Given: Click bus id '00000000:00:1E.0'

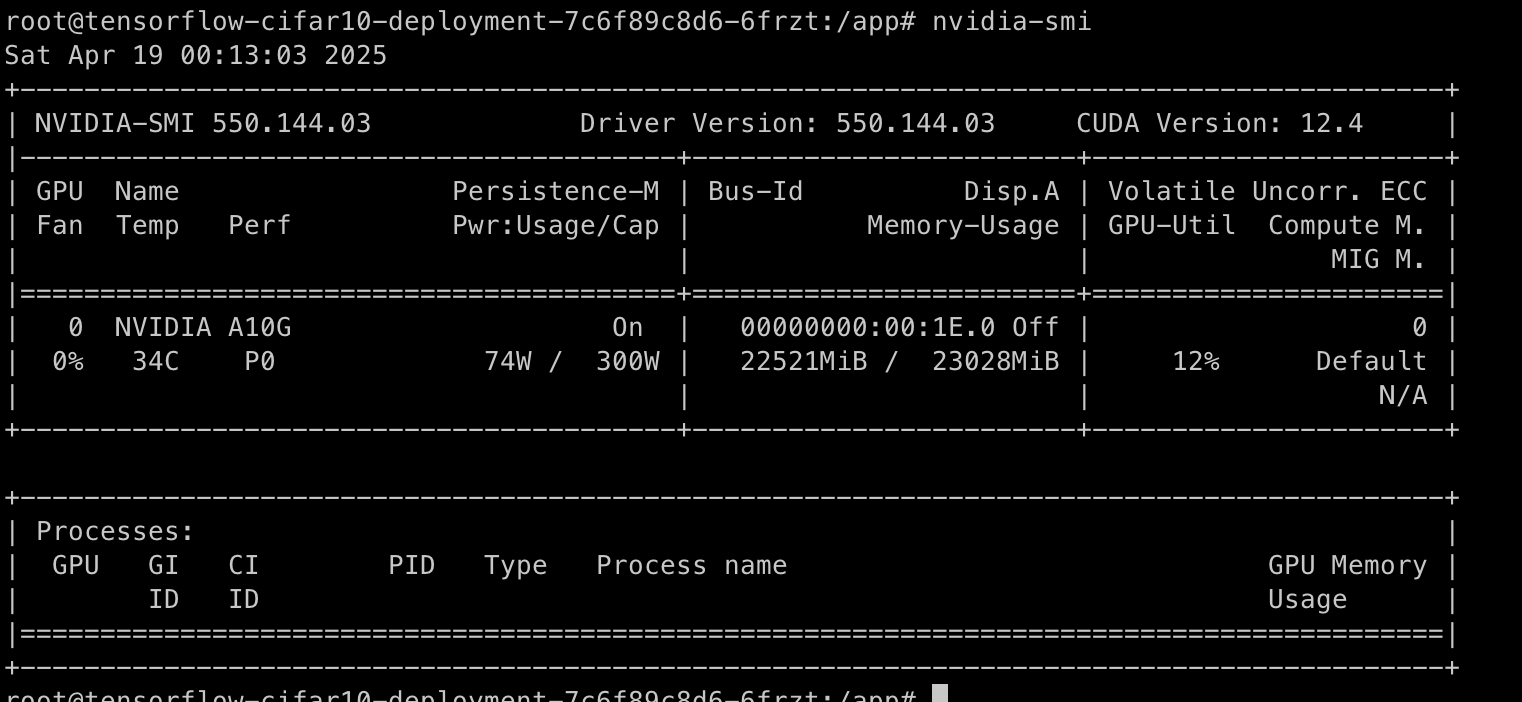Looking at the screenshot, I should pyautogui.click(x=868, y=327).
